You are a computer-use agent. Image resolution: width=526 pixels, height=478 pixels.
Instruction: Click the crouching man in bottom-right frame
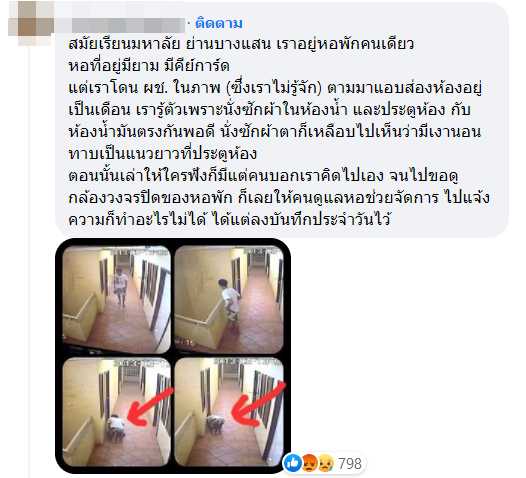pos(215,424)
